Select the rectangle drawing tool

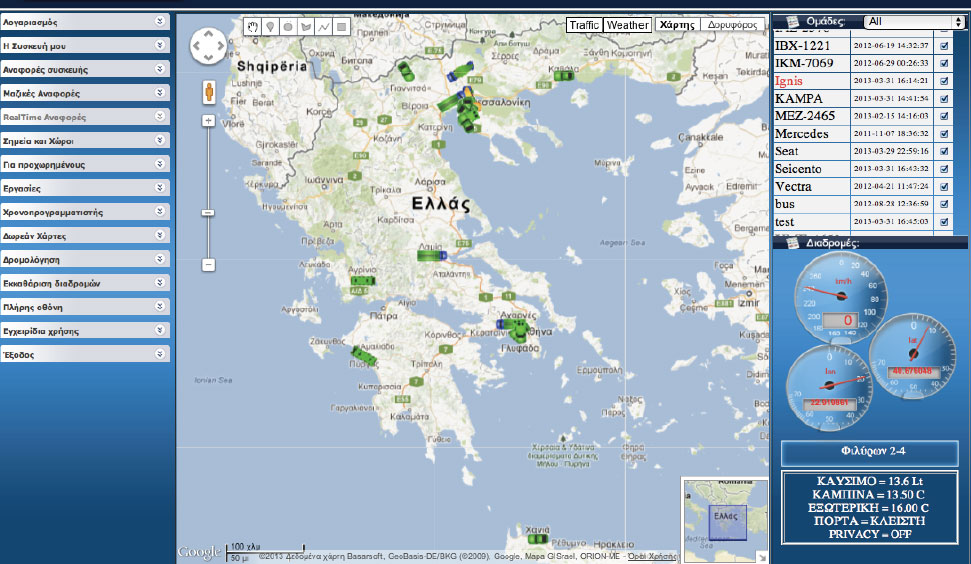342,27
